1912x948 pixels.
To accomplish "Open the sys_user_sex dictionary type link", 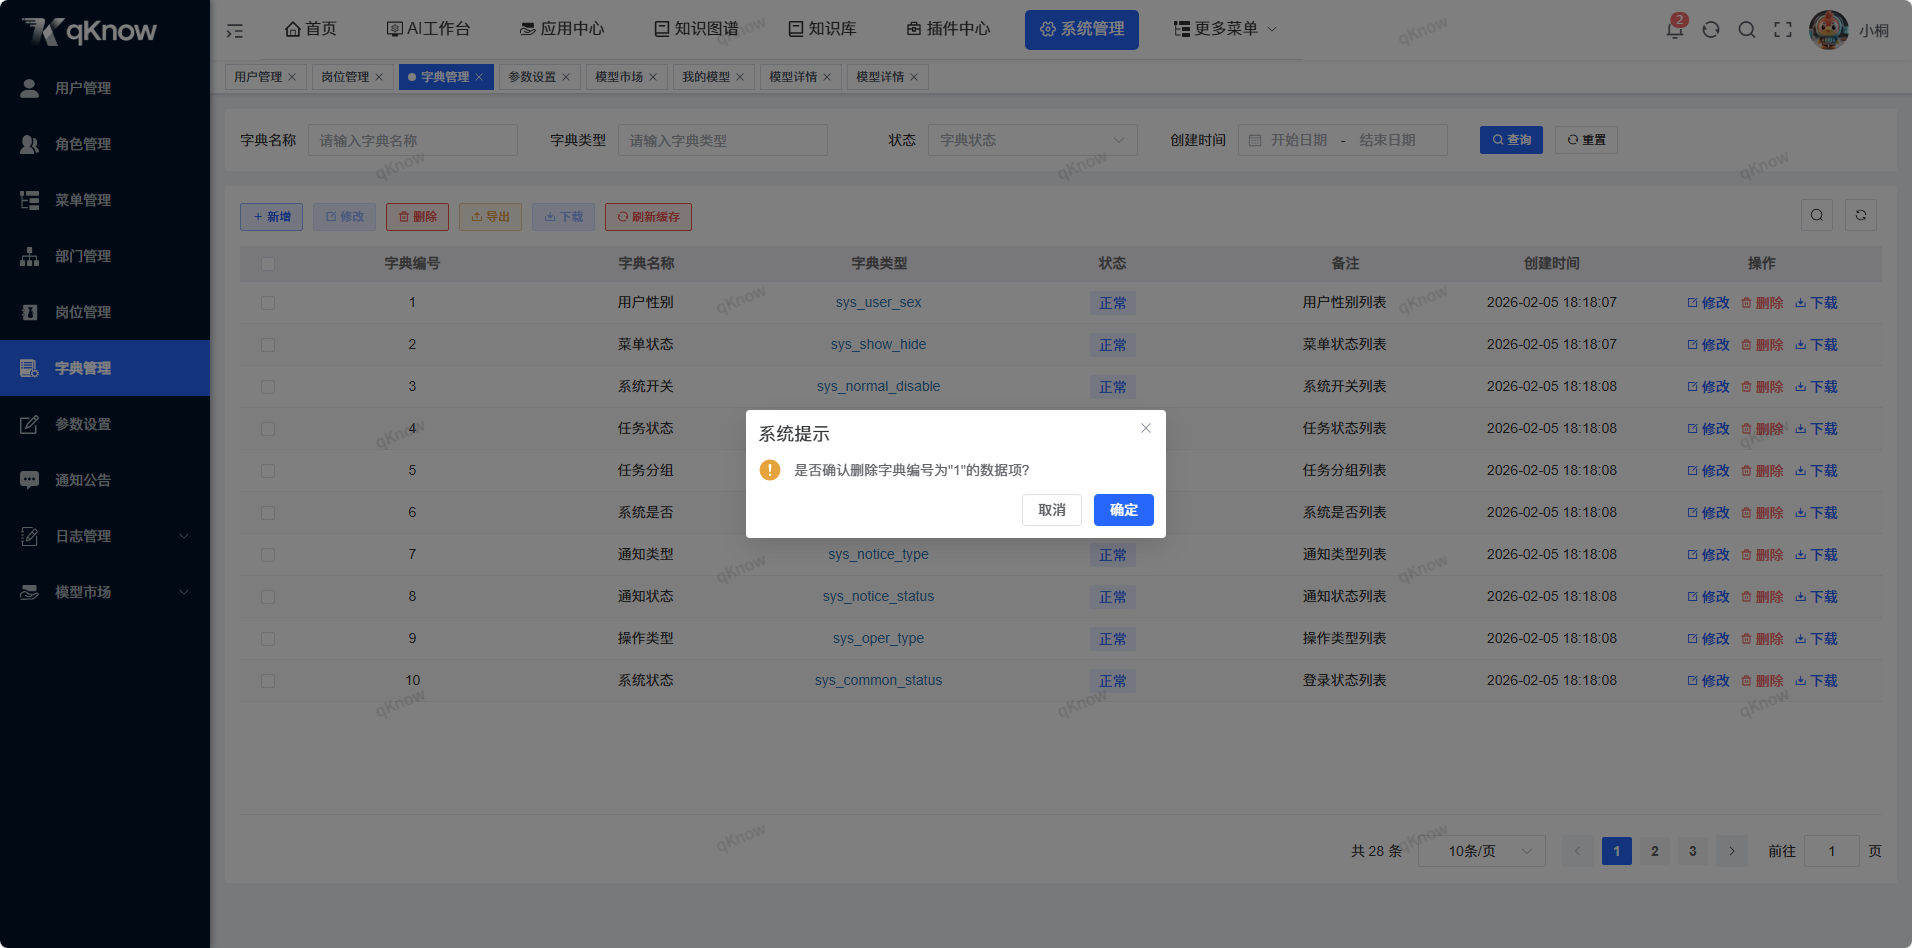I will pyautogui.click(x=878, y=302).
